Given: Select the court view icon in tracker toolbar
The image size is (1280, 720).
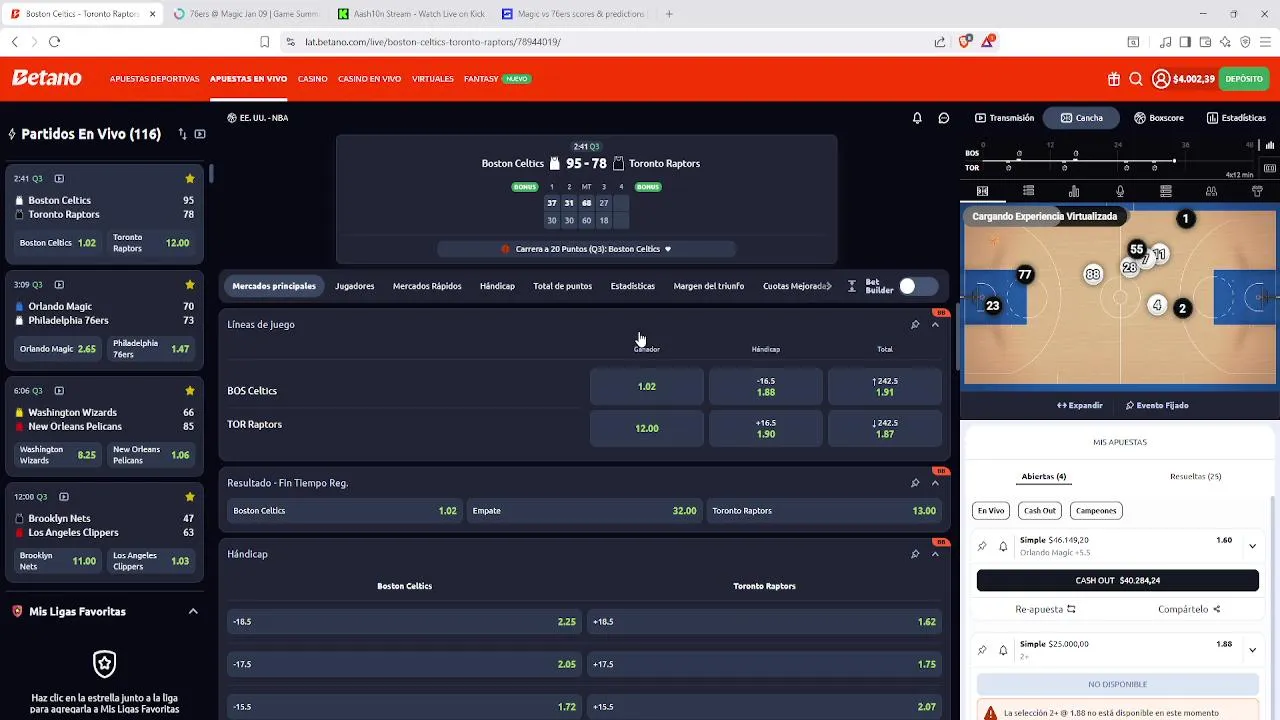Looking at the screenshot, I should pyautogui.click(x=982, y=191).
